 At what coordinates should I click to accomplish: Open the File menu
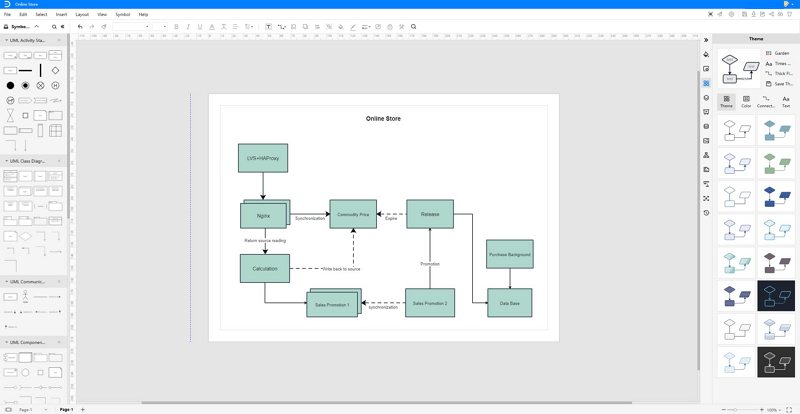pos(7,14)
